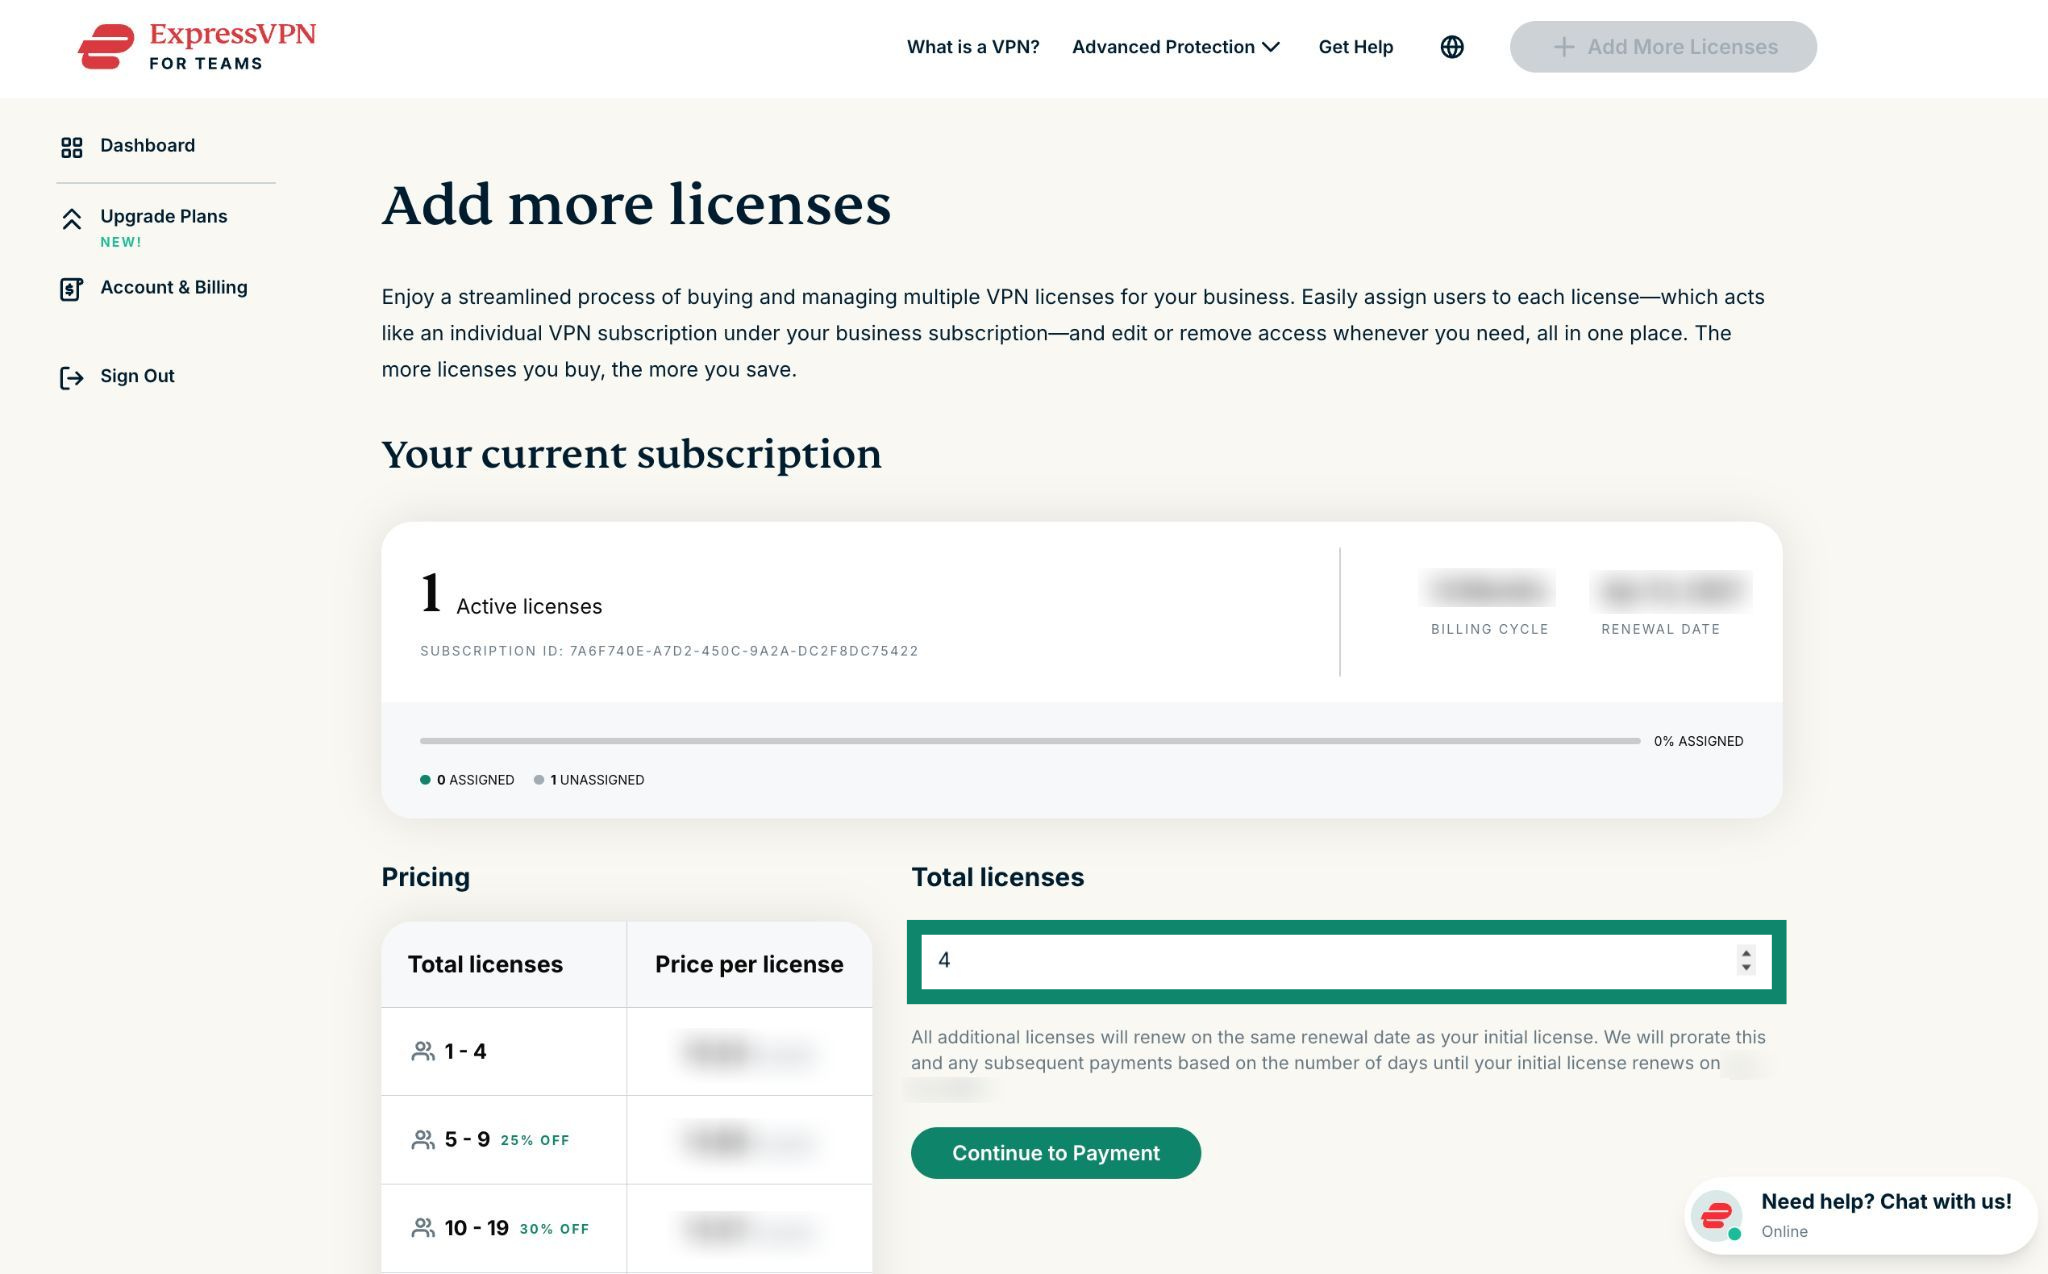The image size is (2048, 1274).
Task: Click the users icon in 1 - 4 row
Action: 423,1051
